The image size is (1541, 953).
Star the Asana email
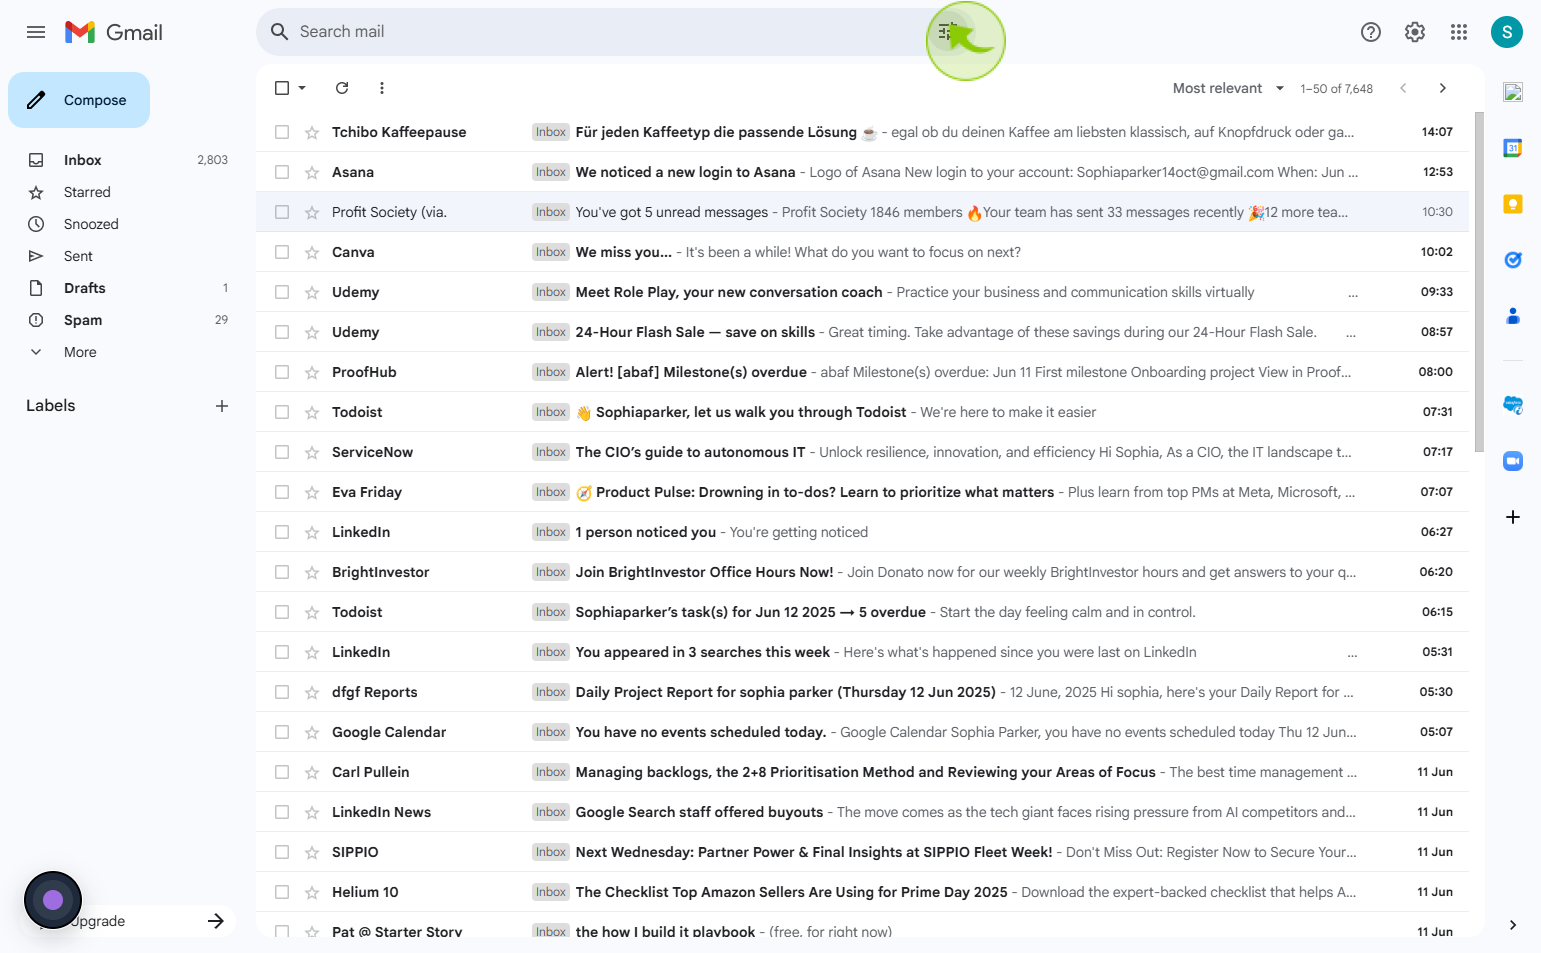point(312,172)
